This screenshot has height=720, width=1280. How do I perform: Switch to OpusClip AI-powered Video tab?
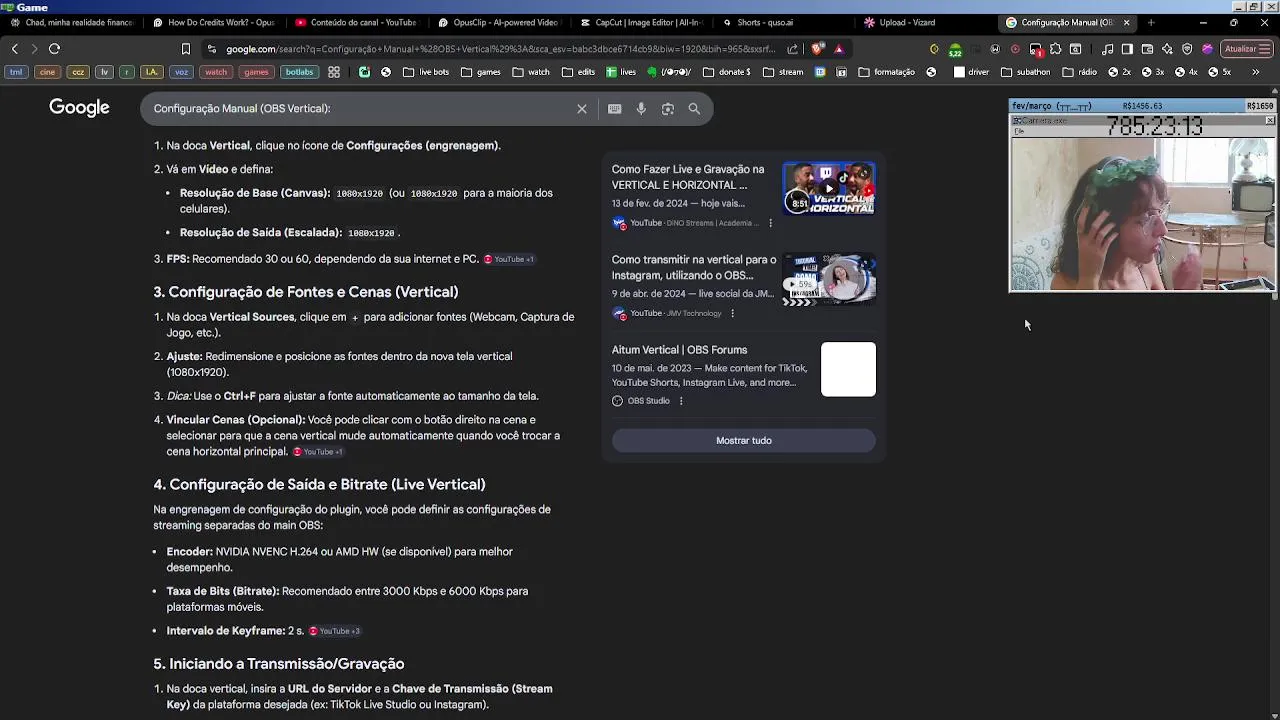[x=499, y=22]
